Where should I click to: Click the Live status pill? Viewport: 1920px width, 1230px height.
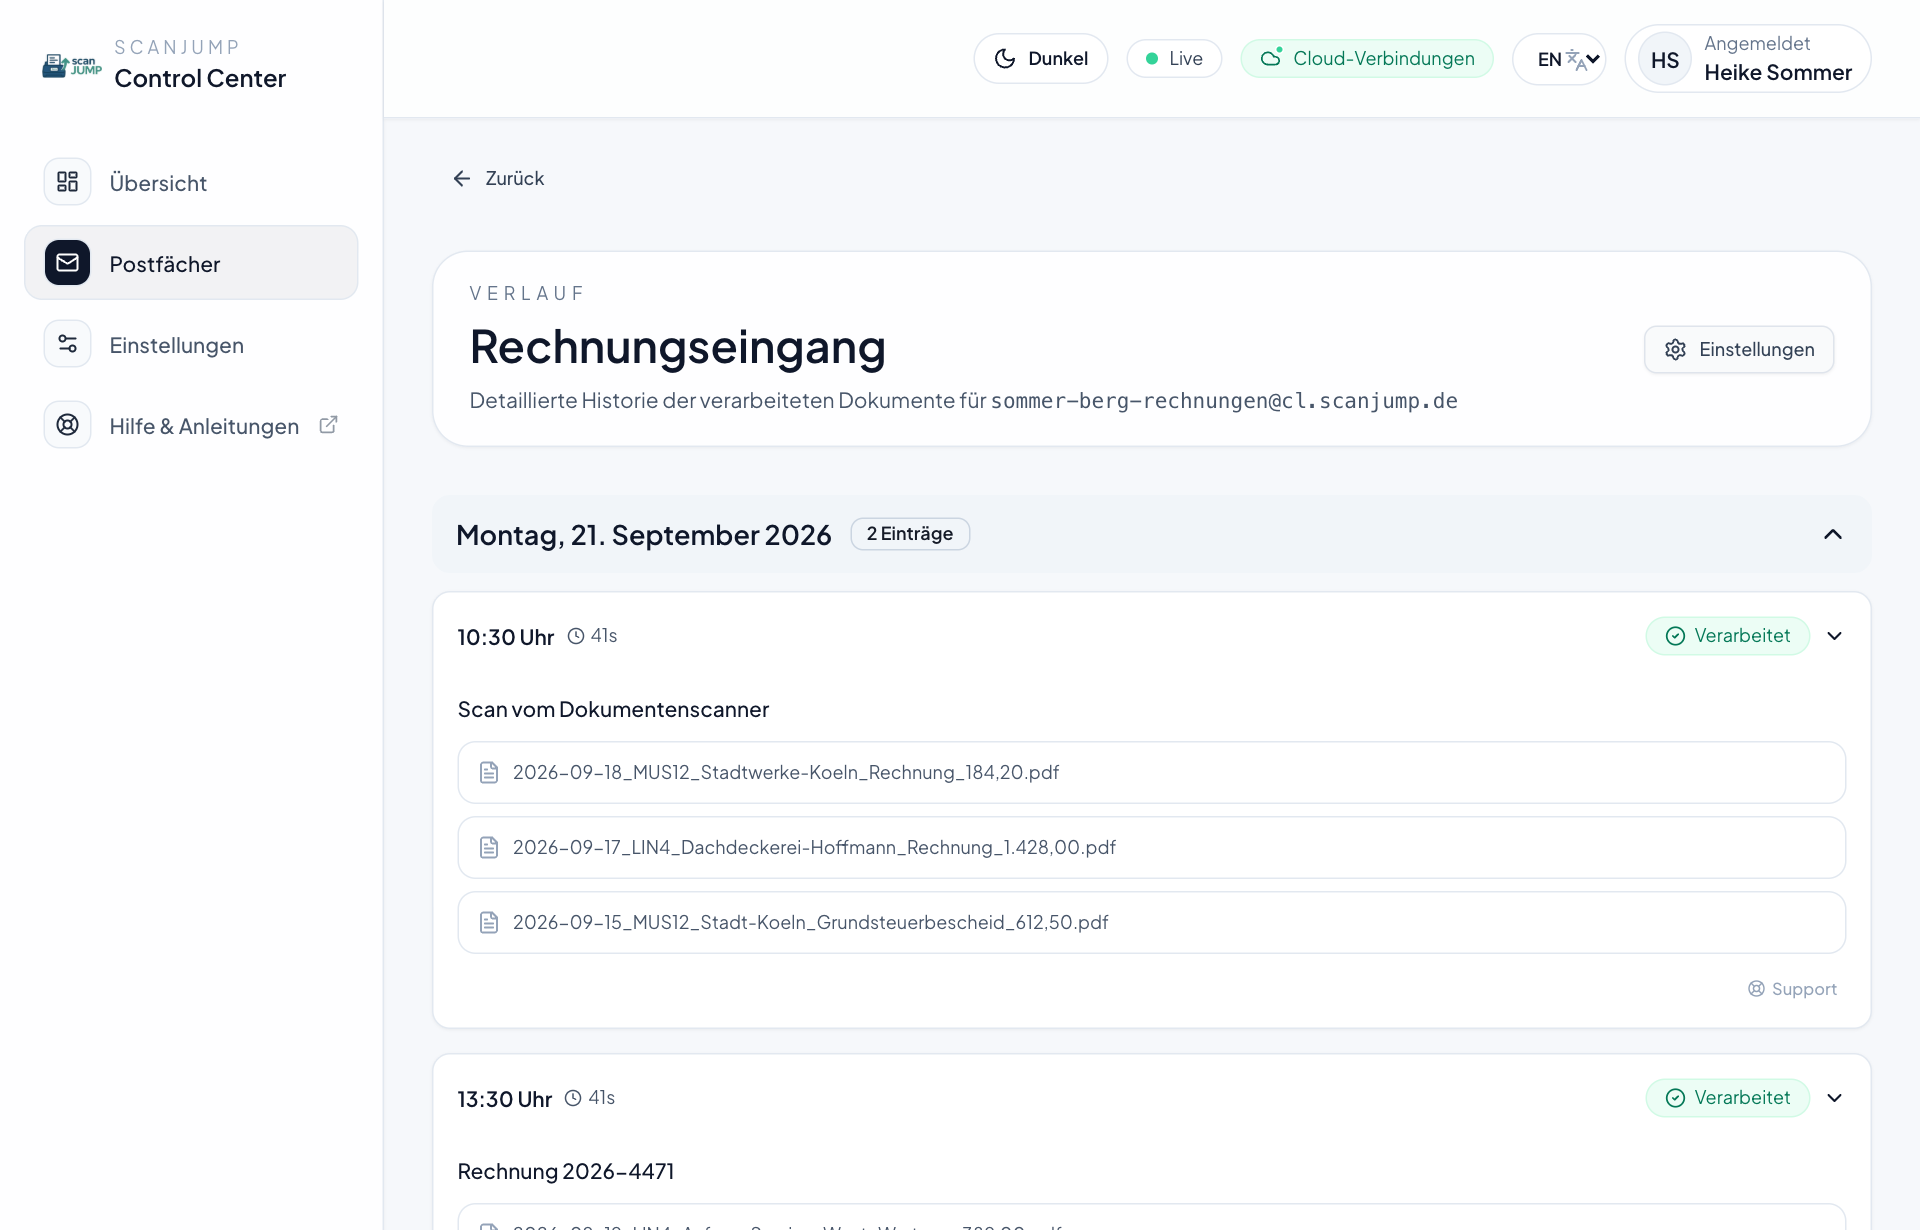[1174, 59]
